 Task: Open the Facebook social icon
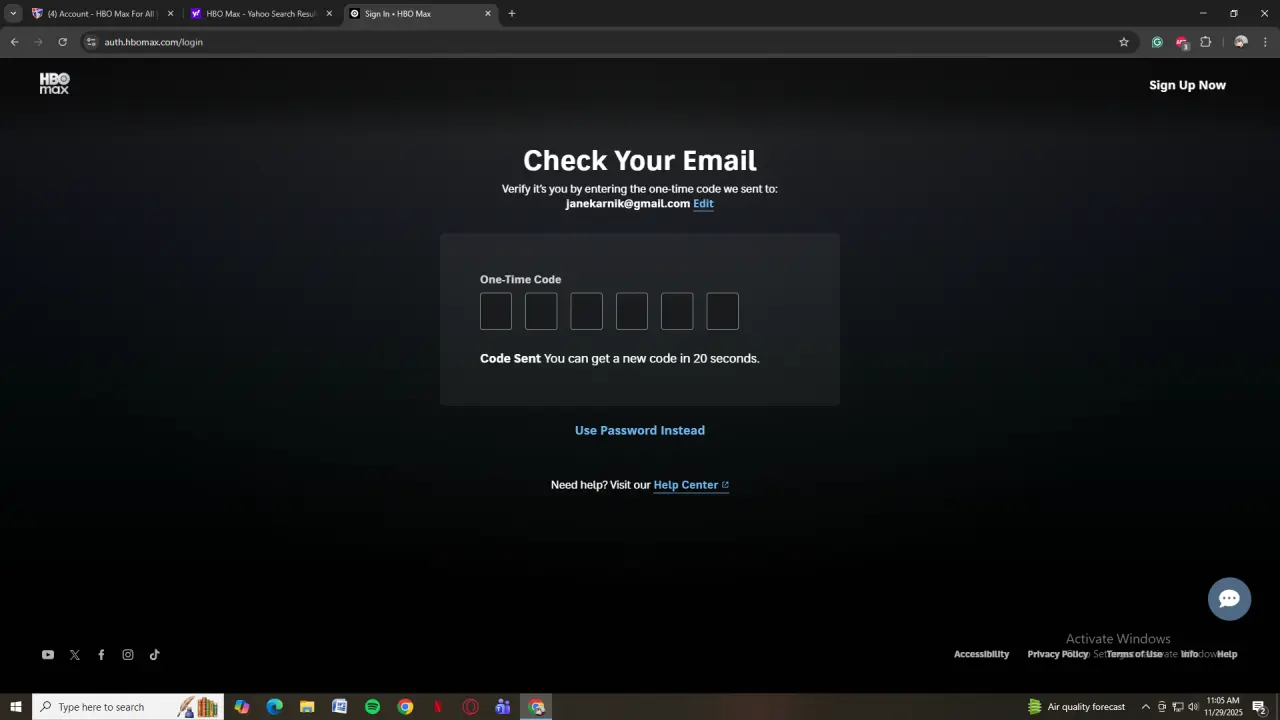coord(101,655)
